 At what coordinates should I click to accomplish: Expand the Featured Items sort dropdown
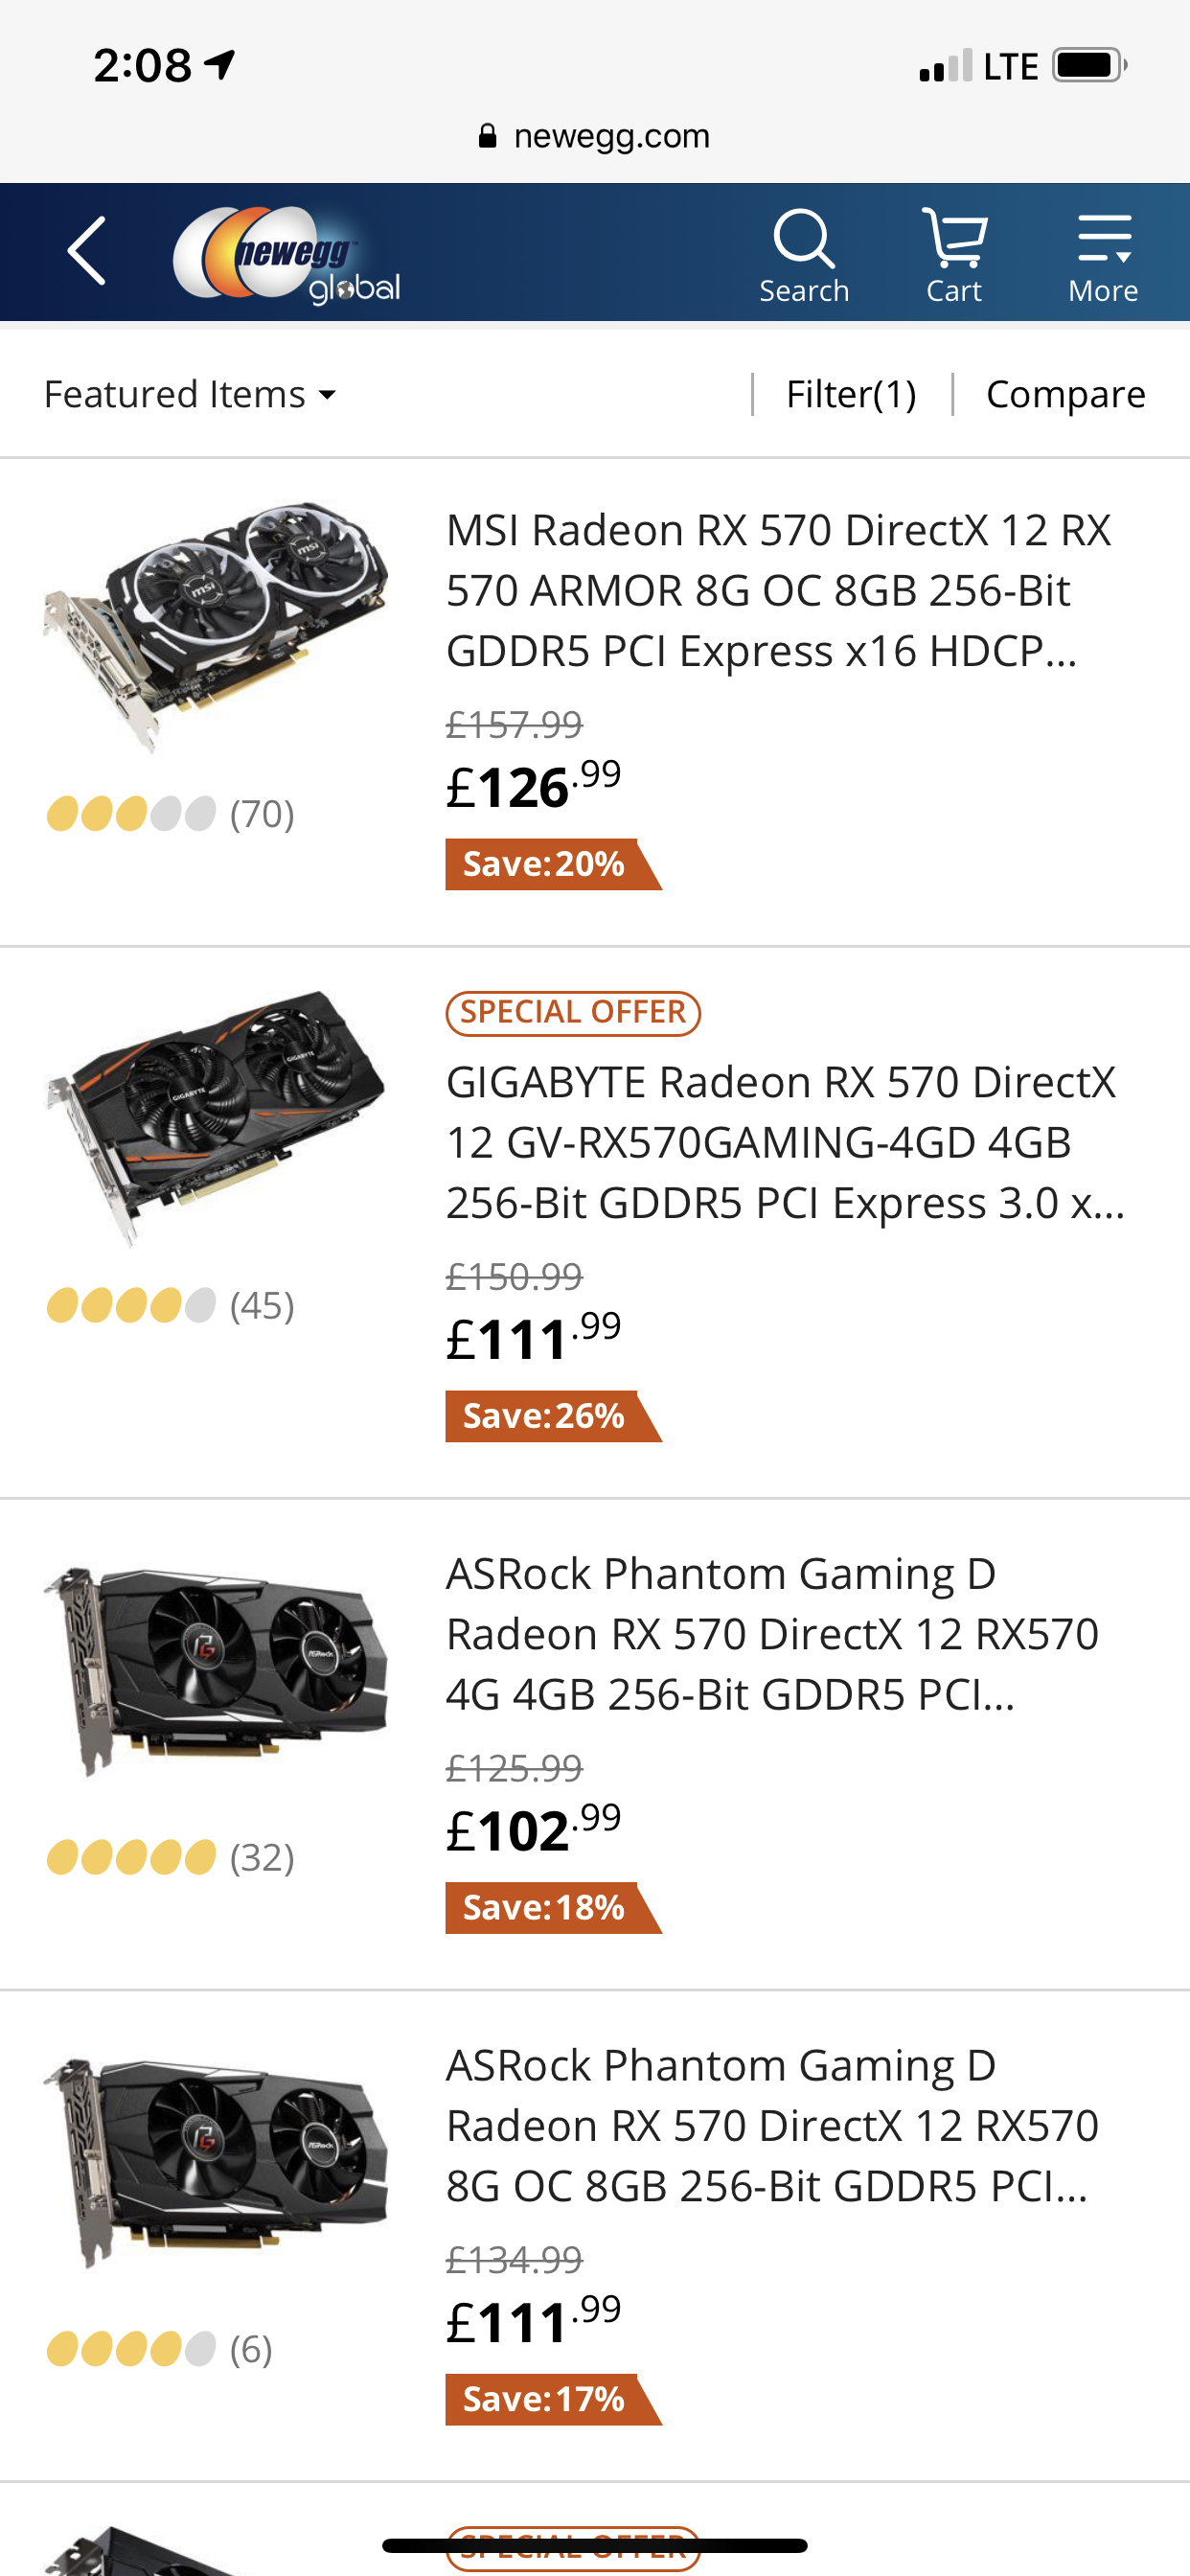point(190,394)
